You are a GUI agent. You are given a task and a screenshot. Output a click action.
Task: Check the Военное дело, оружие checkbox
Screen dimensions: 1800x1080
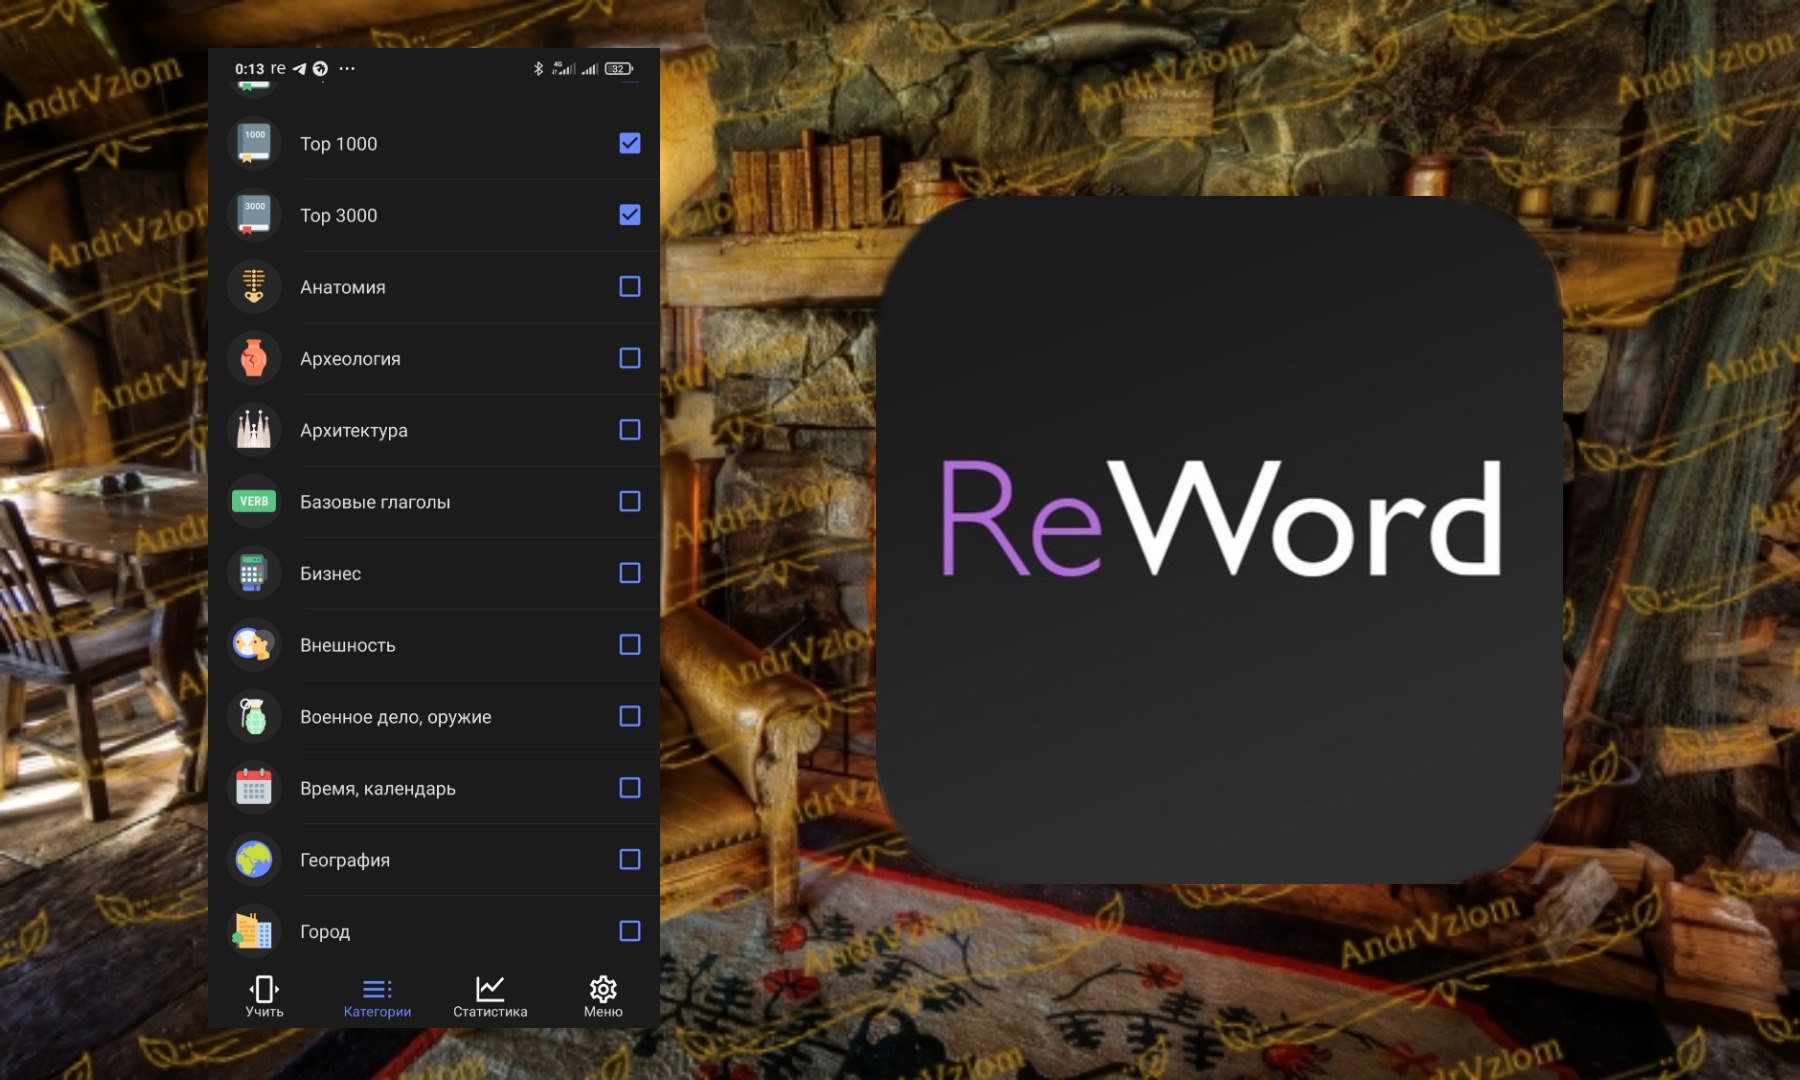(x=630, y=716)
